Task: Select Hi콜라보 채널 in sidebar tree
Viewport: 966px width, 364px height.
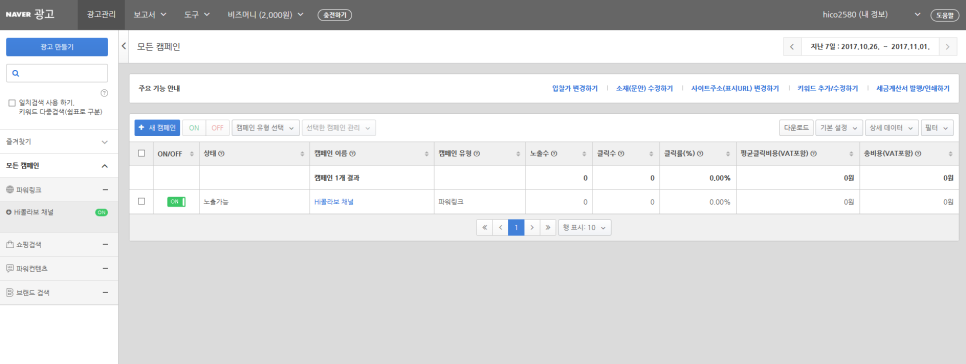Action: click(x=34, y=212)
